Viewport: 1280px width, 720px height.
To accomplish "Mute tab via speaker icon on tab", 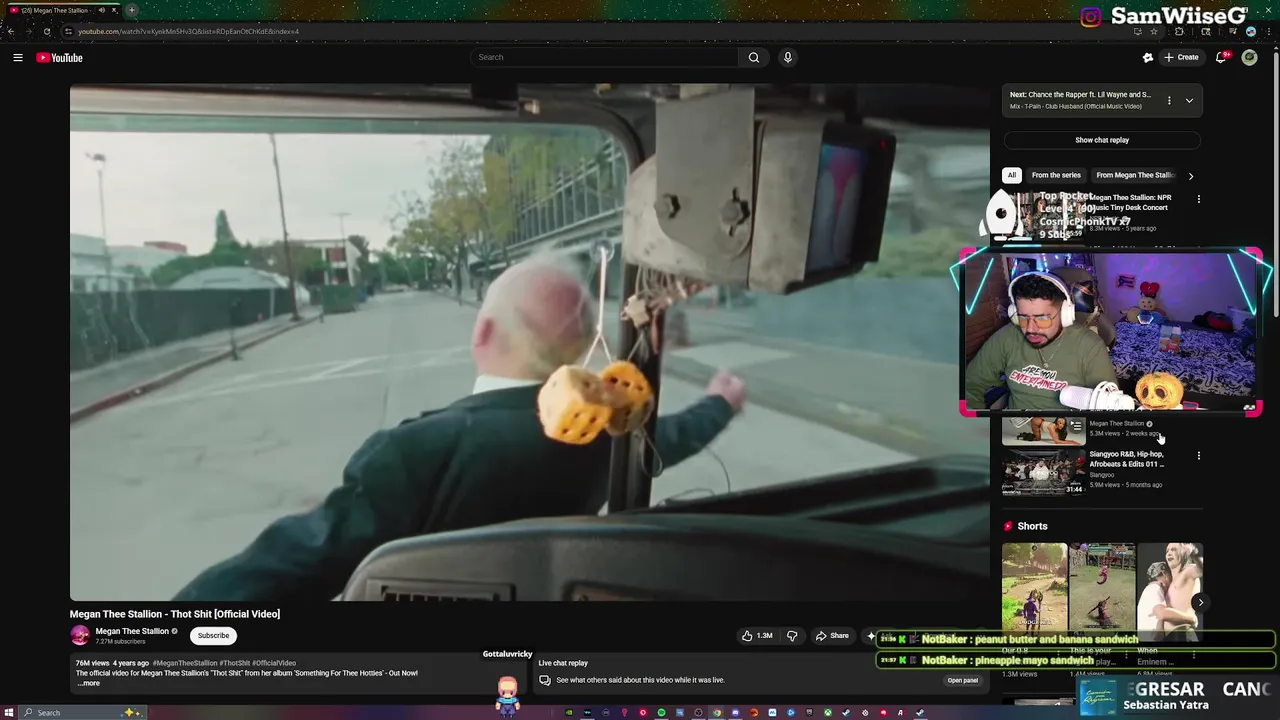I will 101,10.
